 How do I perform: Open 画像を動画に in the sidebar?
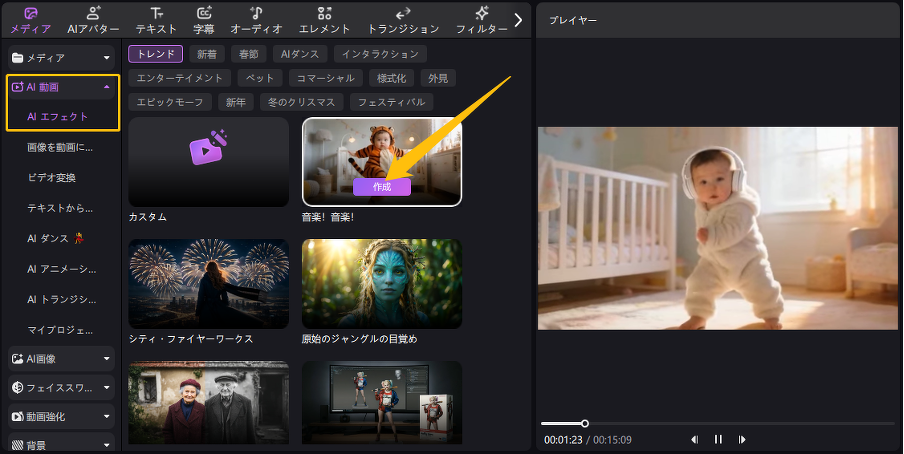60,148
